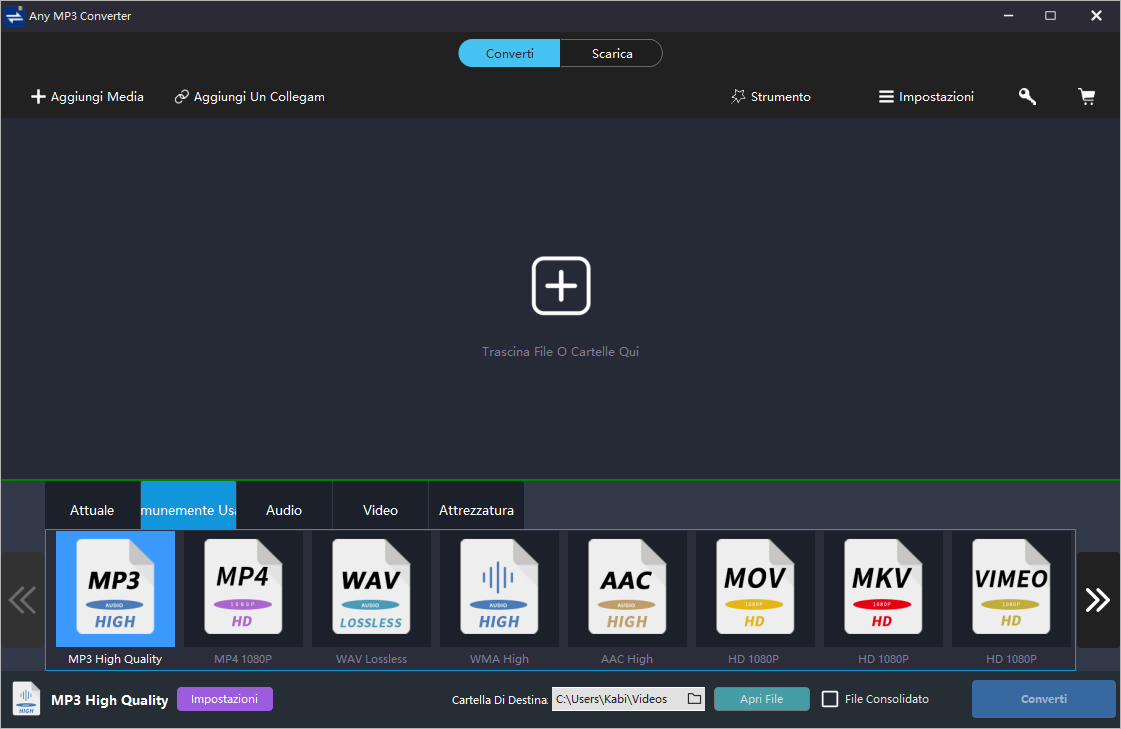
Task: Switch to the Converti mode tab
Action: click(x=509, y=54)
